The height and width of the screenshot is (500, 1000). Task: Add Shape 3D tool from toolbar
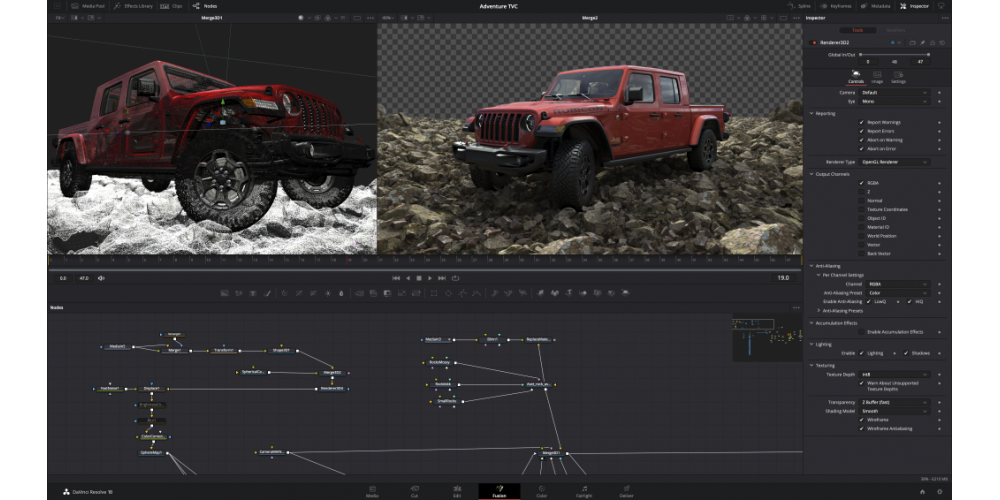click(x=555, y=293)
